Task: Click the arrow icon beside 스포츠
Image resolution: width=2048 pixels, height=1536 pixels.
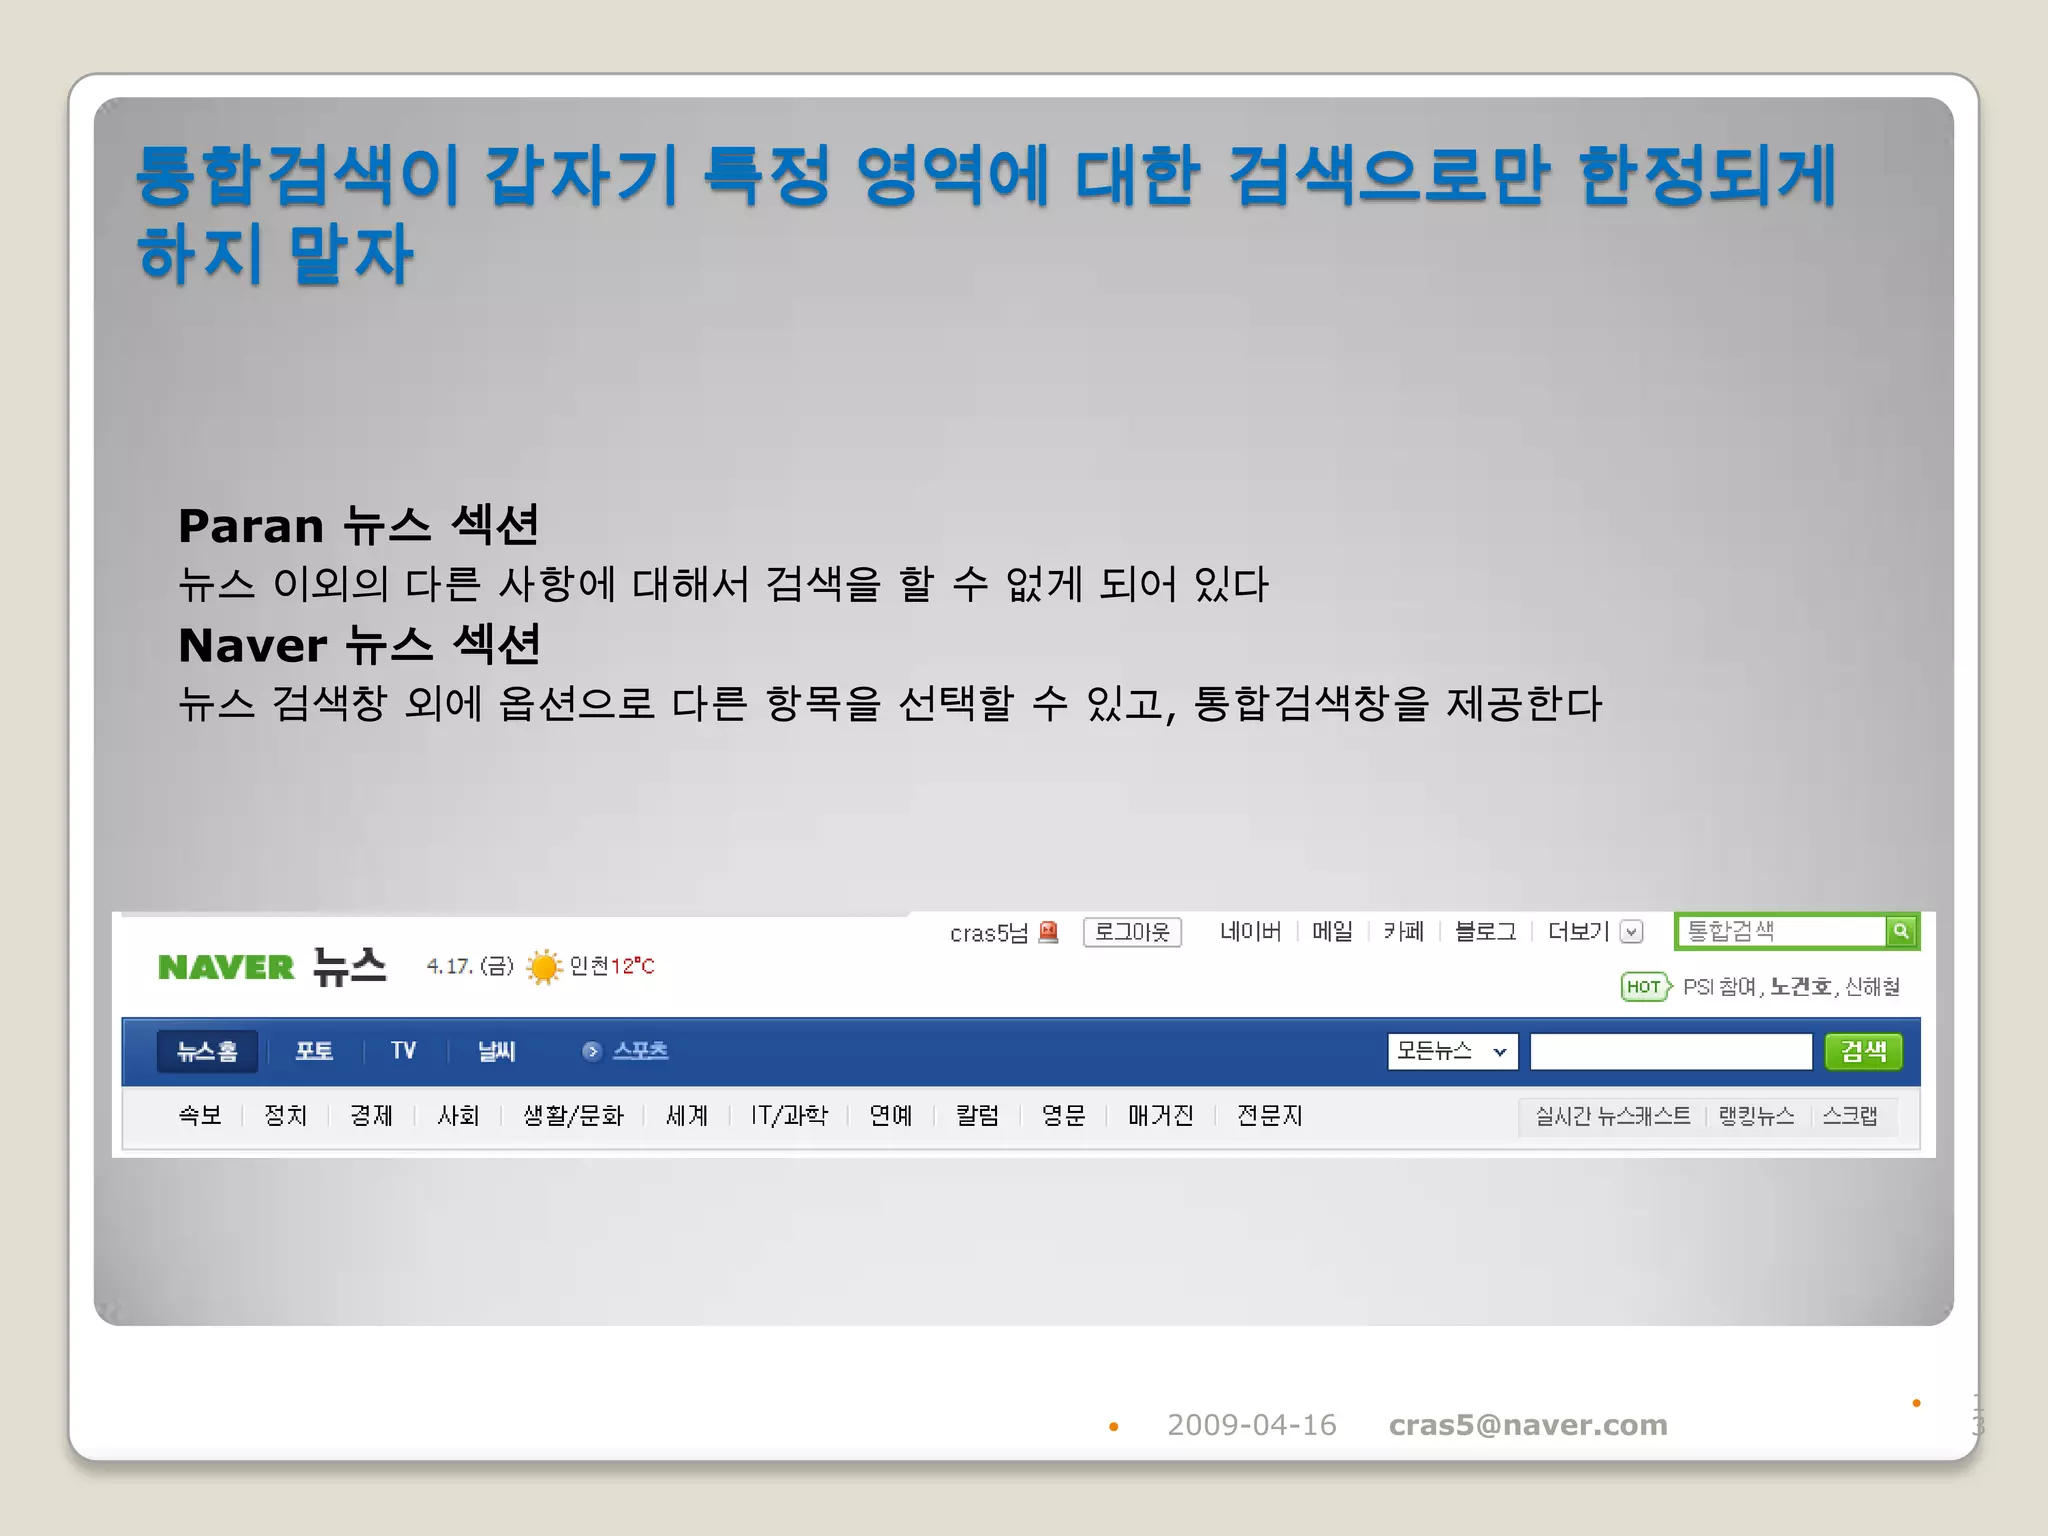Action: click(591, 1051)
